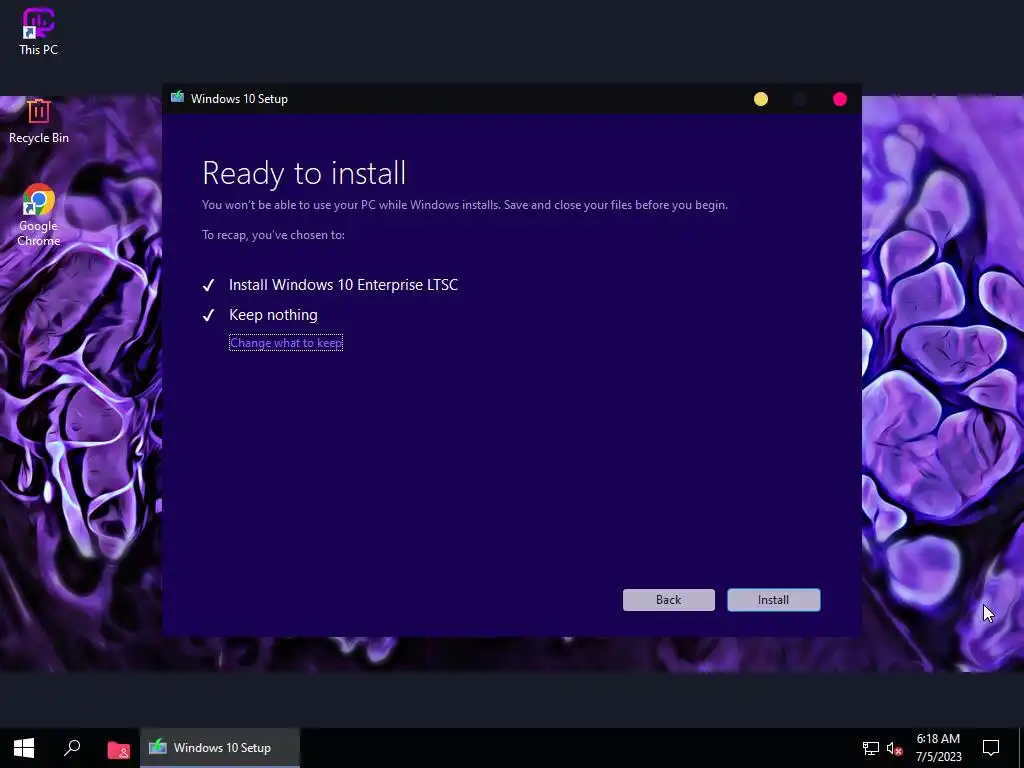Open taskbar search magnifier

72,748
